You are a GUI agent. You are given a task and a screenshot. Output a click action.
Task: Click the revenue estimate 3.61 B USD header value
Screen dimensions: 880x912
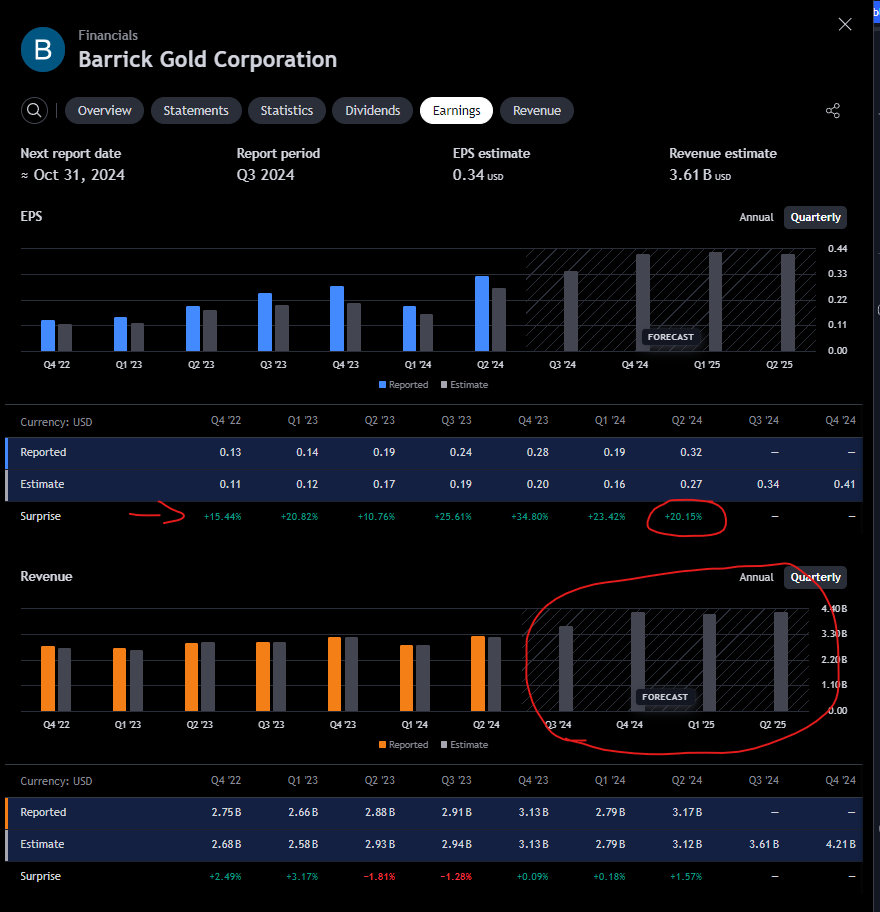(x=700, y=175)
